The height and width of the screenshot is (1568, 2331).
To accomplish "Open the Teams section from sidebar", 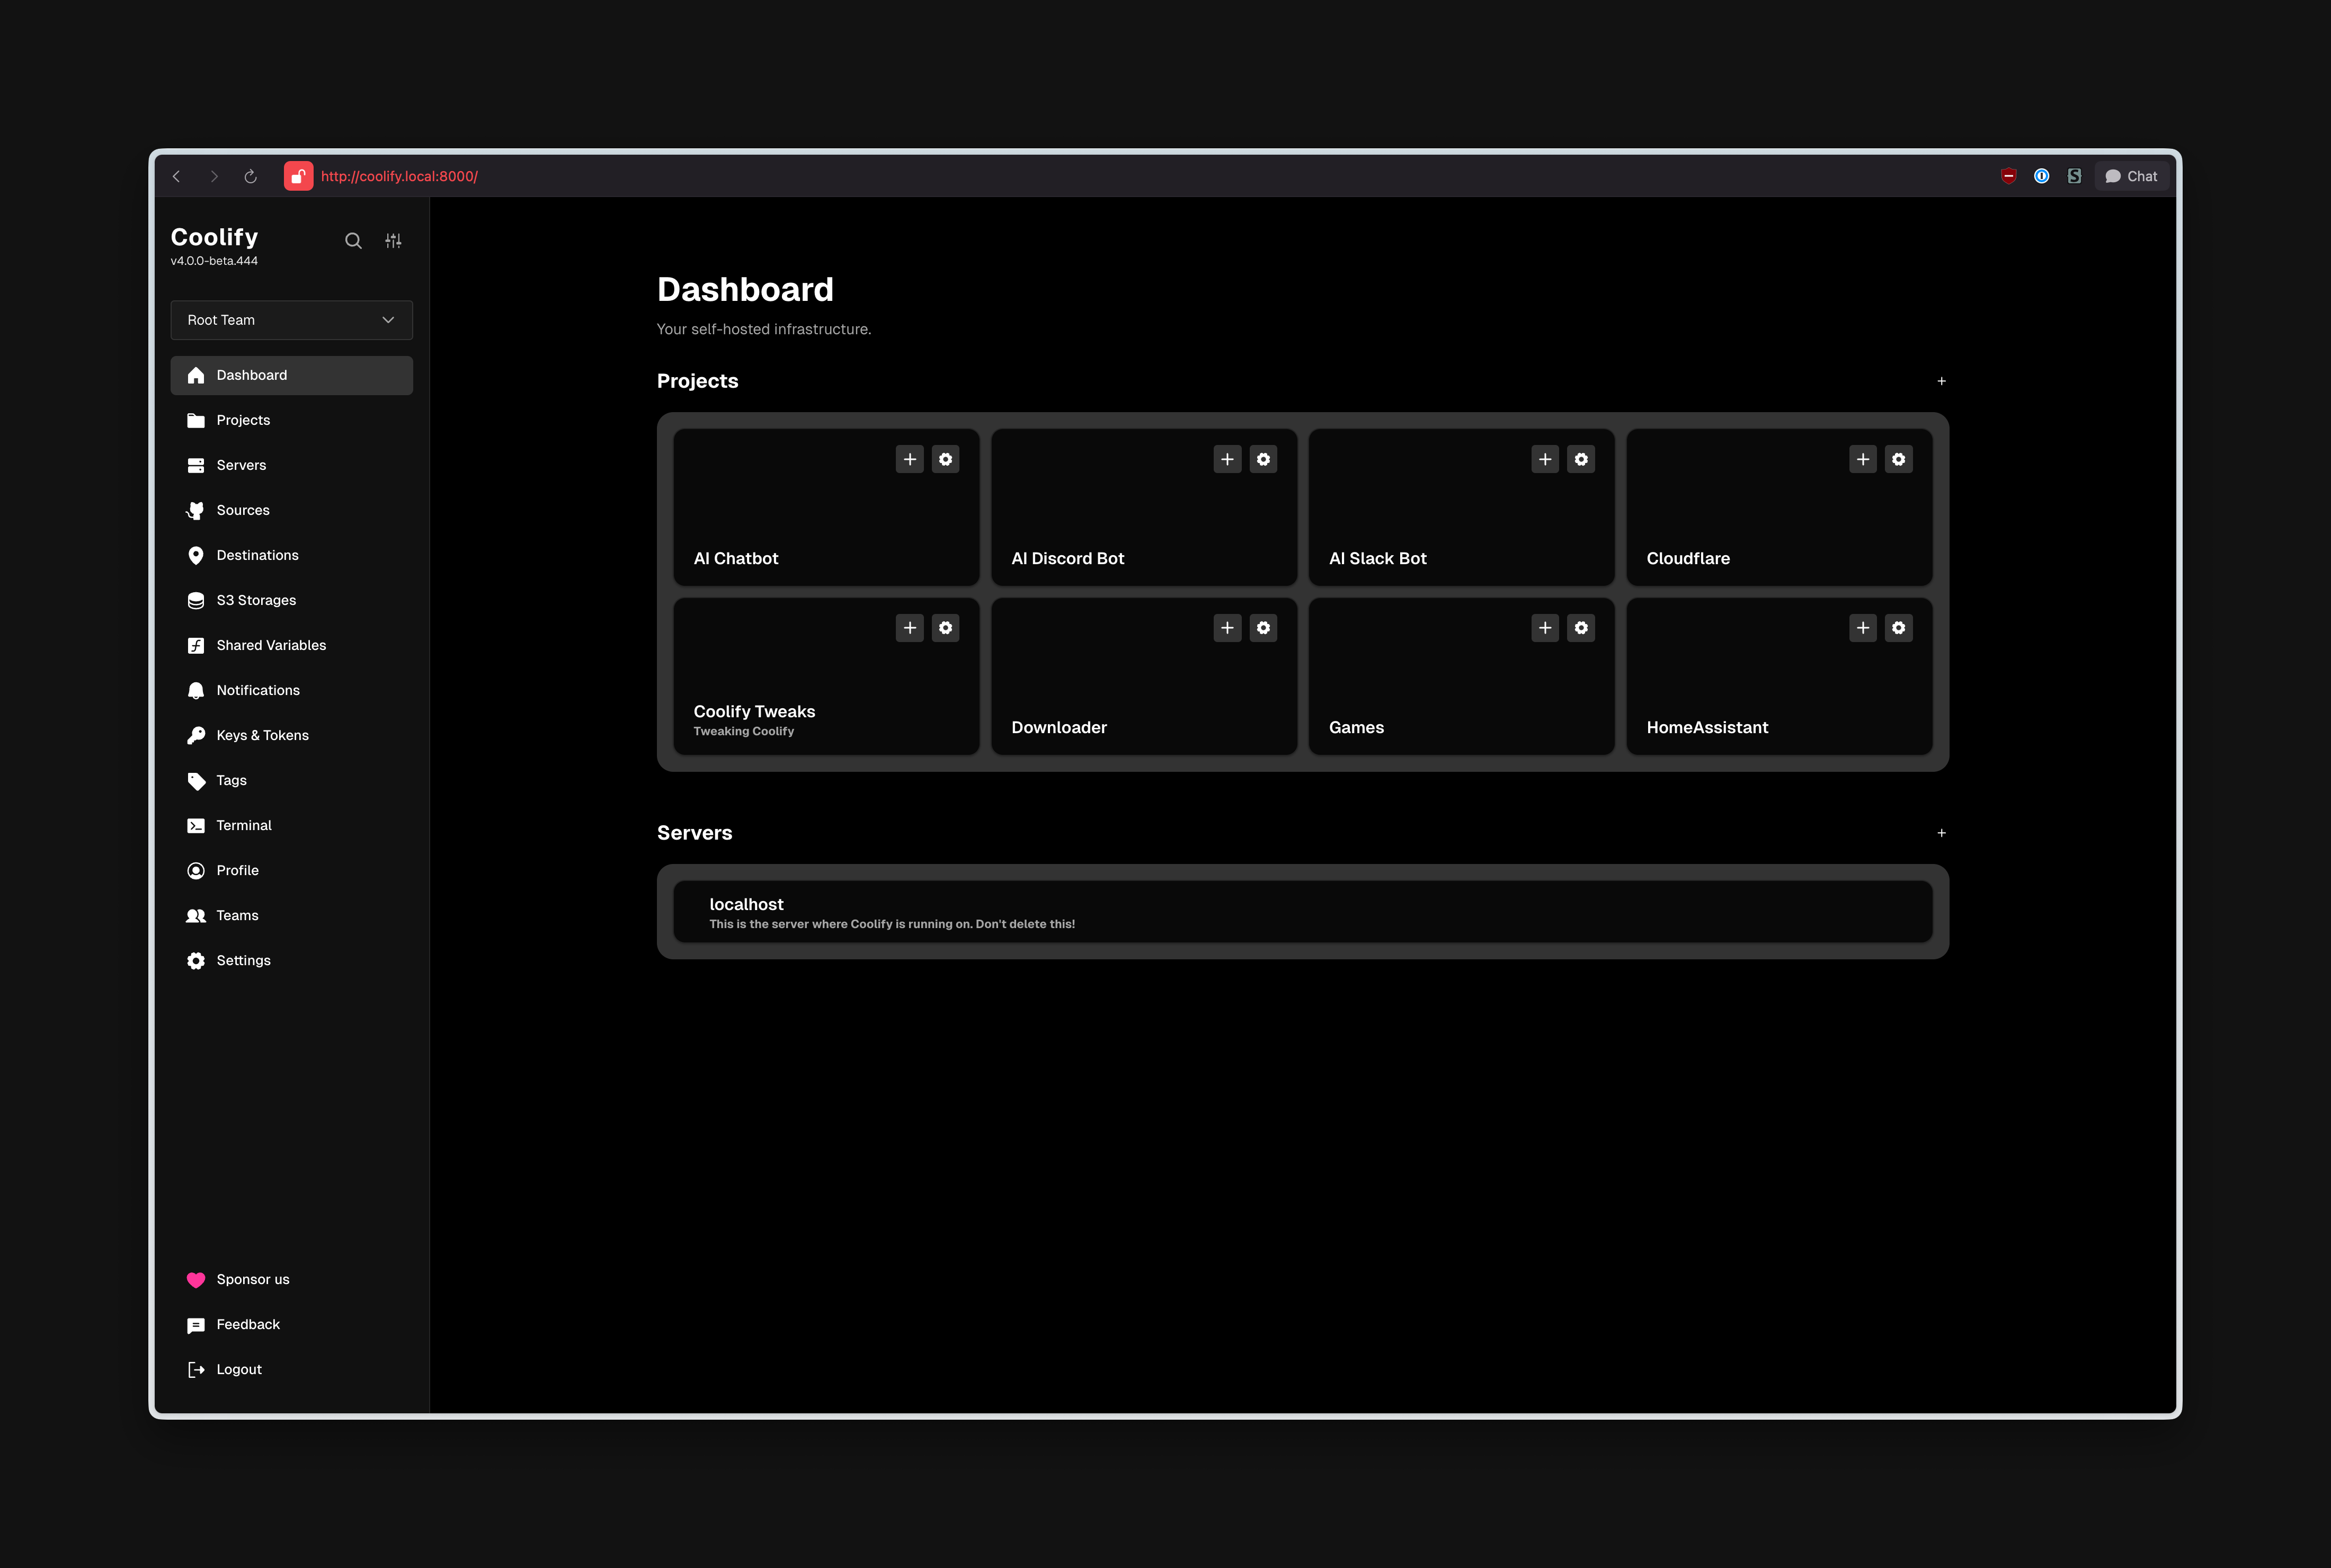I will point(237,914).
